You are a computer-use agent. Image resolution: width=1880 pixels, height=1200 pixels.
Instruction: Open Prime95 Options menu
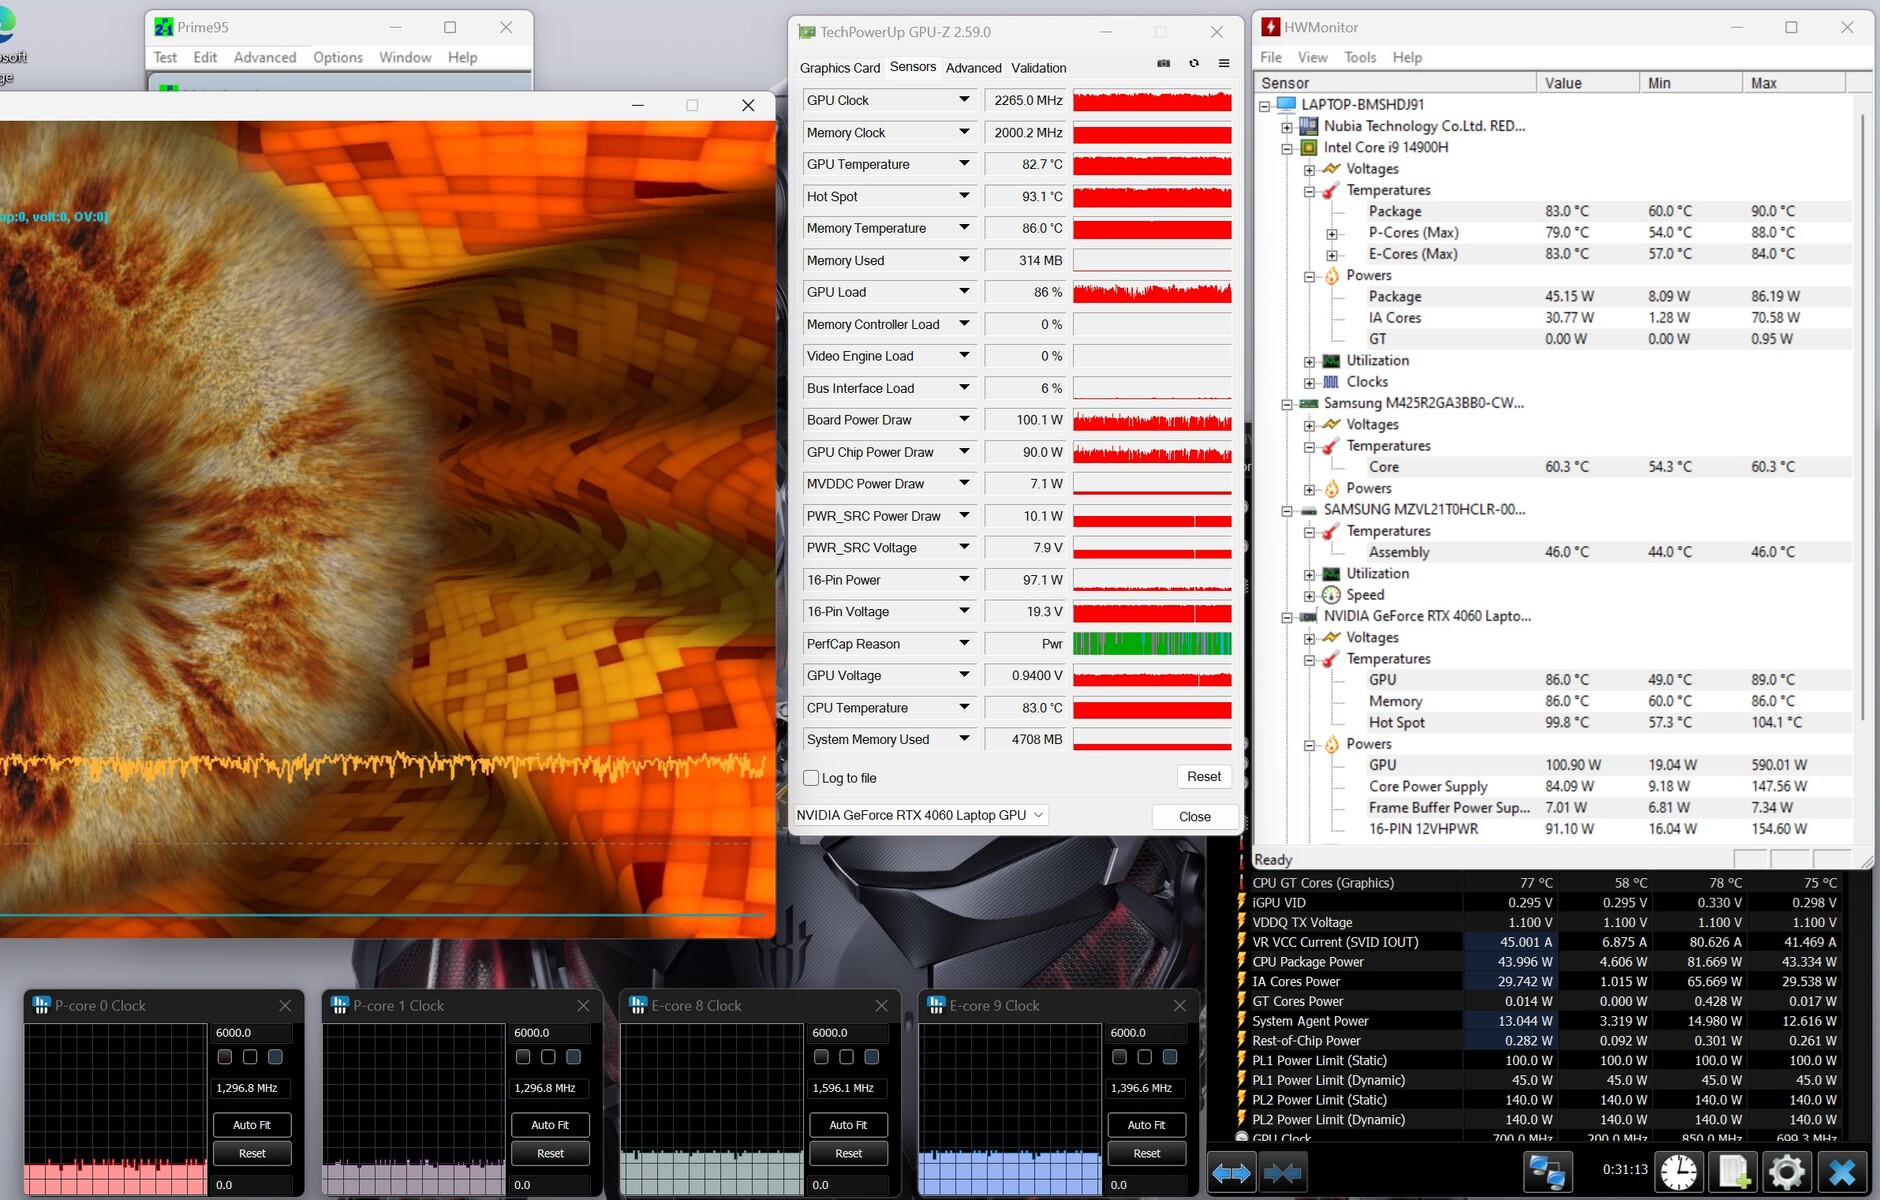click(338, 57)
